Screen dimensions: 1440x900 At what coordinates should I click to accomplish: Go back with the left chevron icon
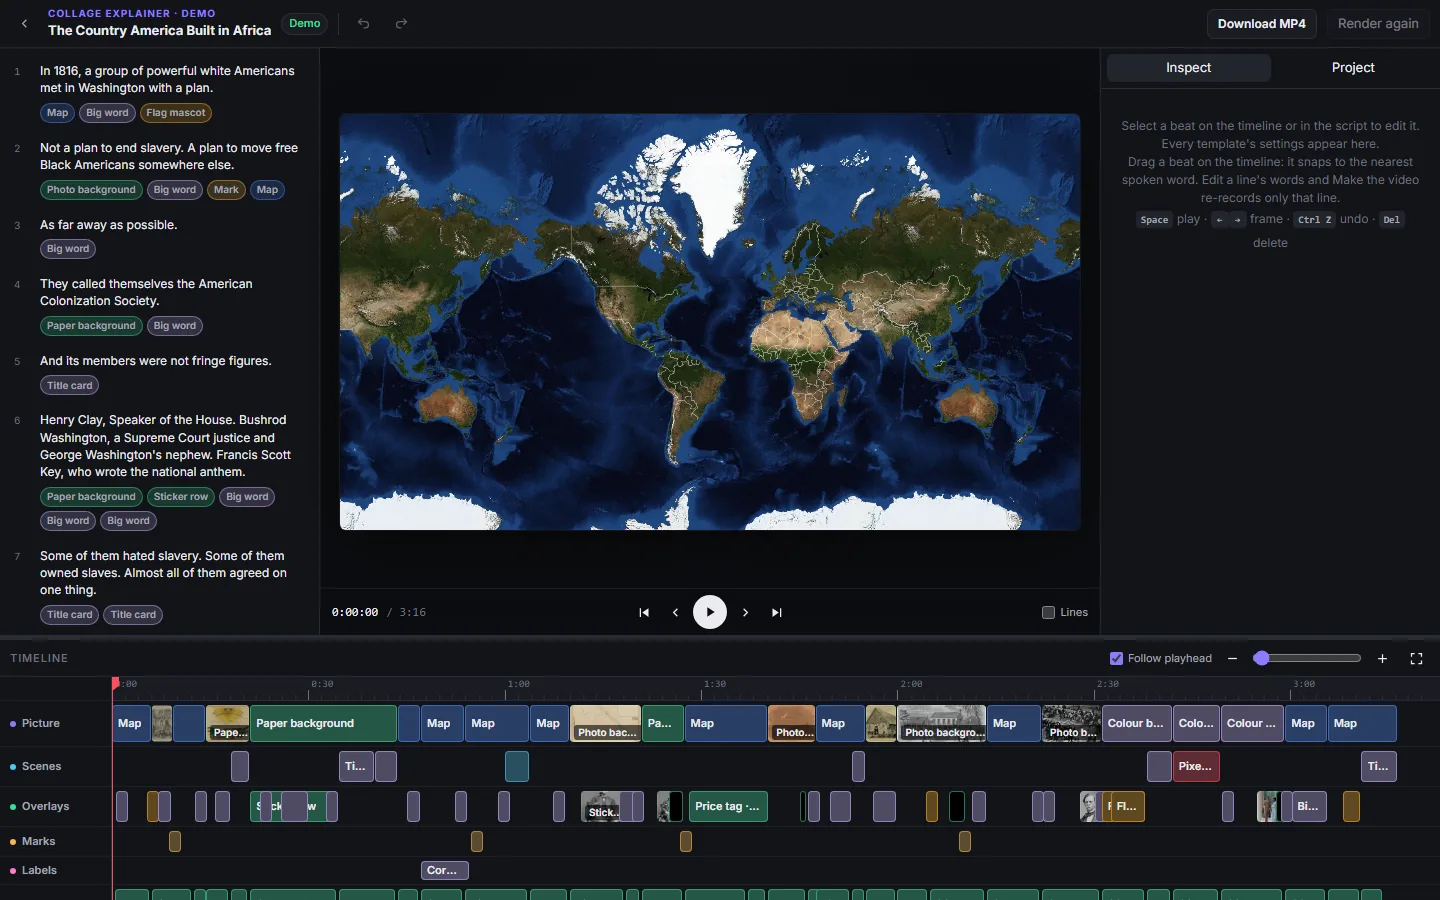(24, 23)
